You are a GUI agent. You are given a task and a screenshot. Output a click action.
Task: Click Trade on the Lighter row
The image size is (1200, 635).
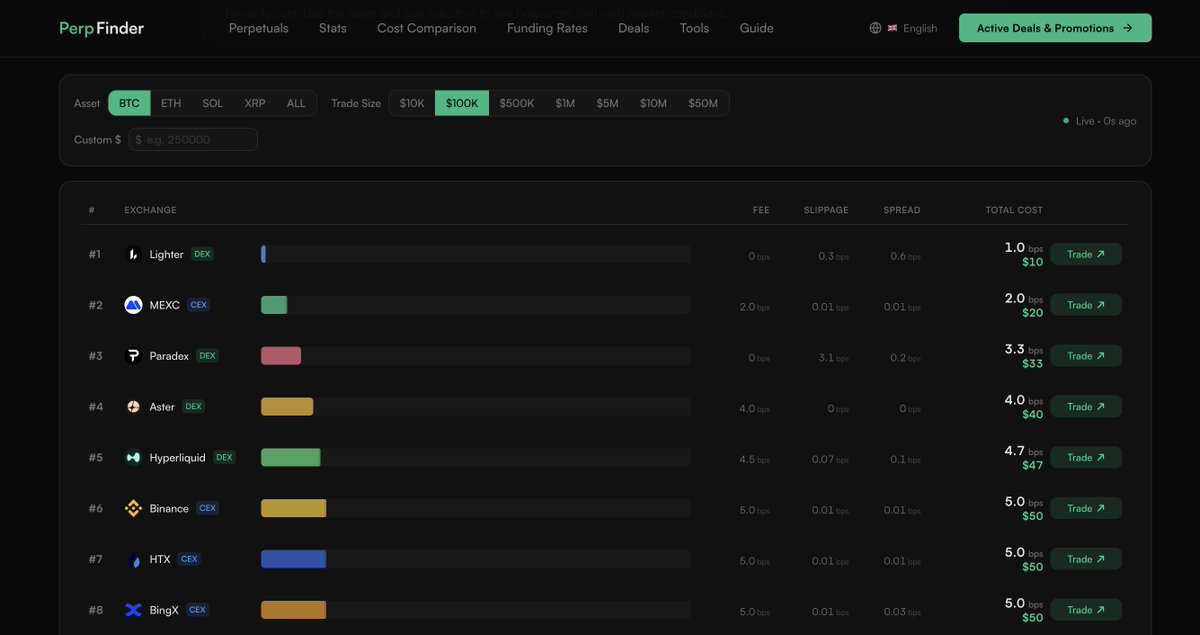(1085, 254)
